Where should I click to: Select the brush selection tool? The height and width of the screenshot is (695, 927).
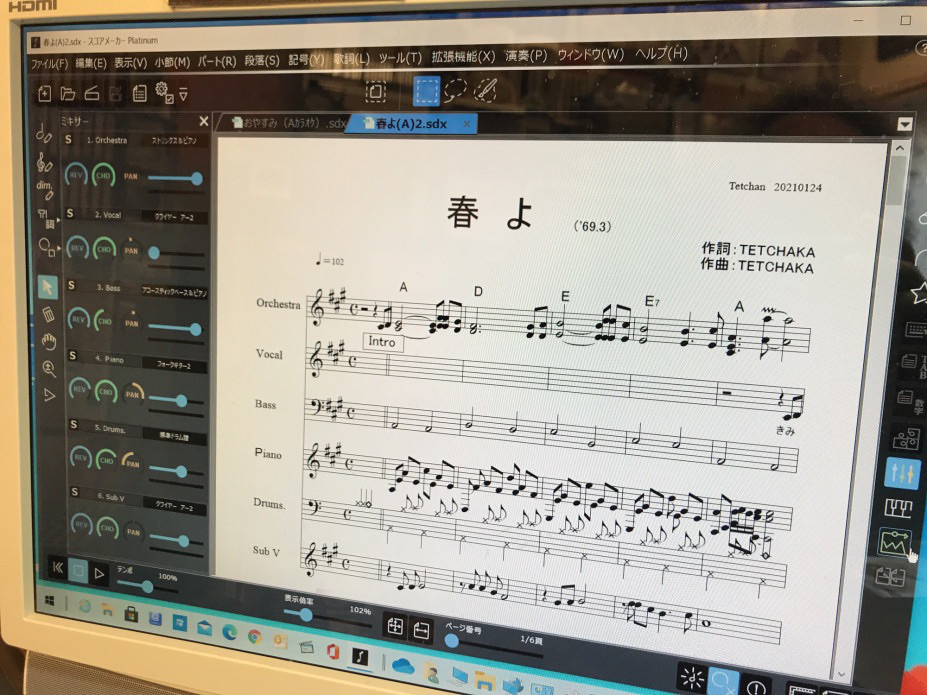pos(486,90)
